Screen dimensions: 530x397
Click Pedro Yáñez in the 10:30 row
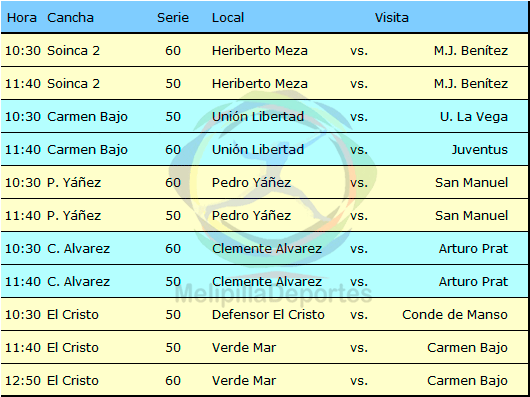(x=251, y=183)
